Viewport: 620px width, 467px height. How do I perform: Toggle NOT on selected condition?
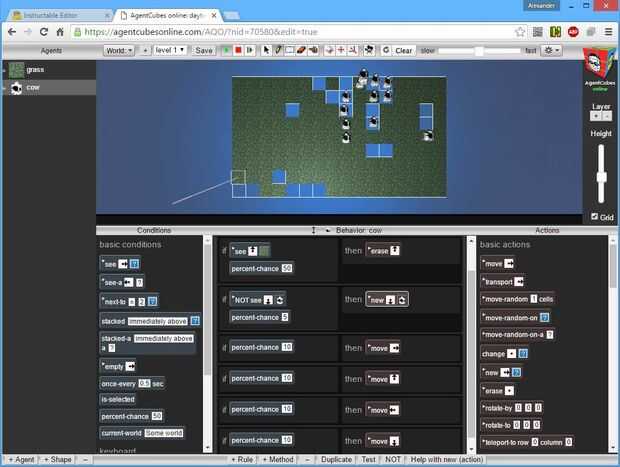pos(392,459)
